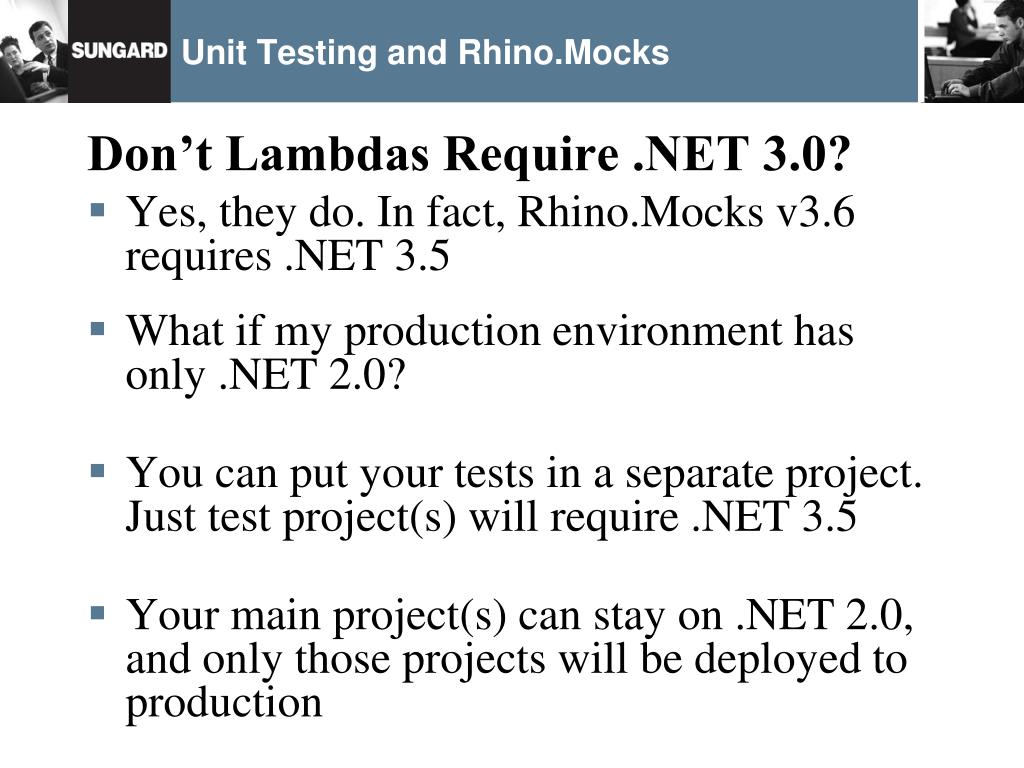Click the "Unit Testing and Rhino.Mocks" header title

[424, 53]
